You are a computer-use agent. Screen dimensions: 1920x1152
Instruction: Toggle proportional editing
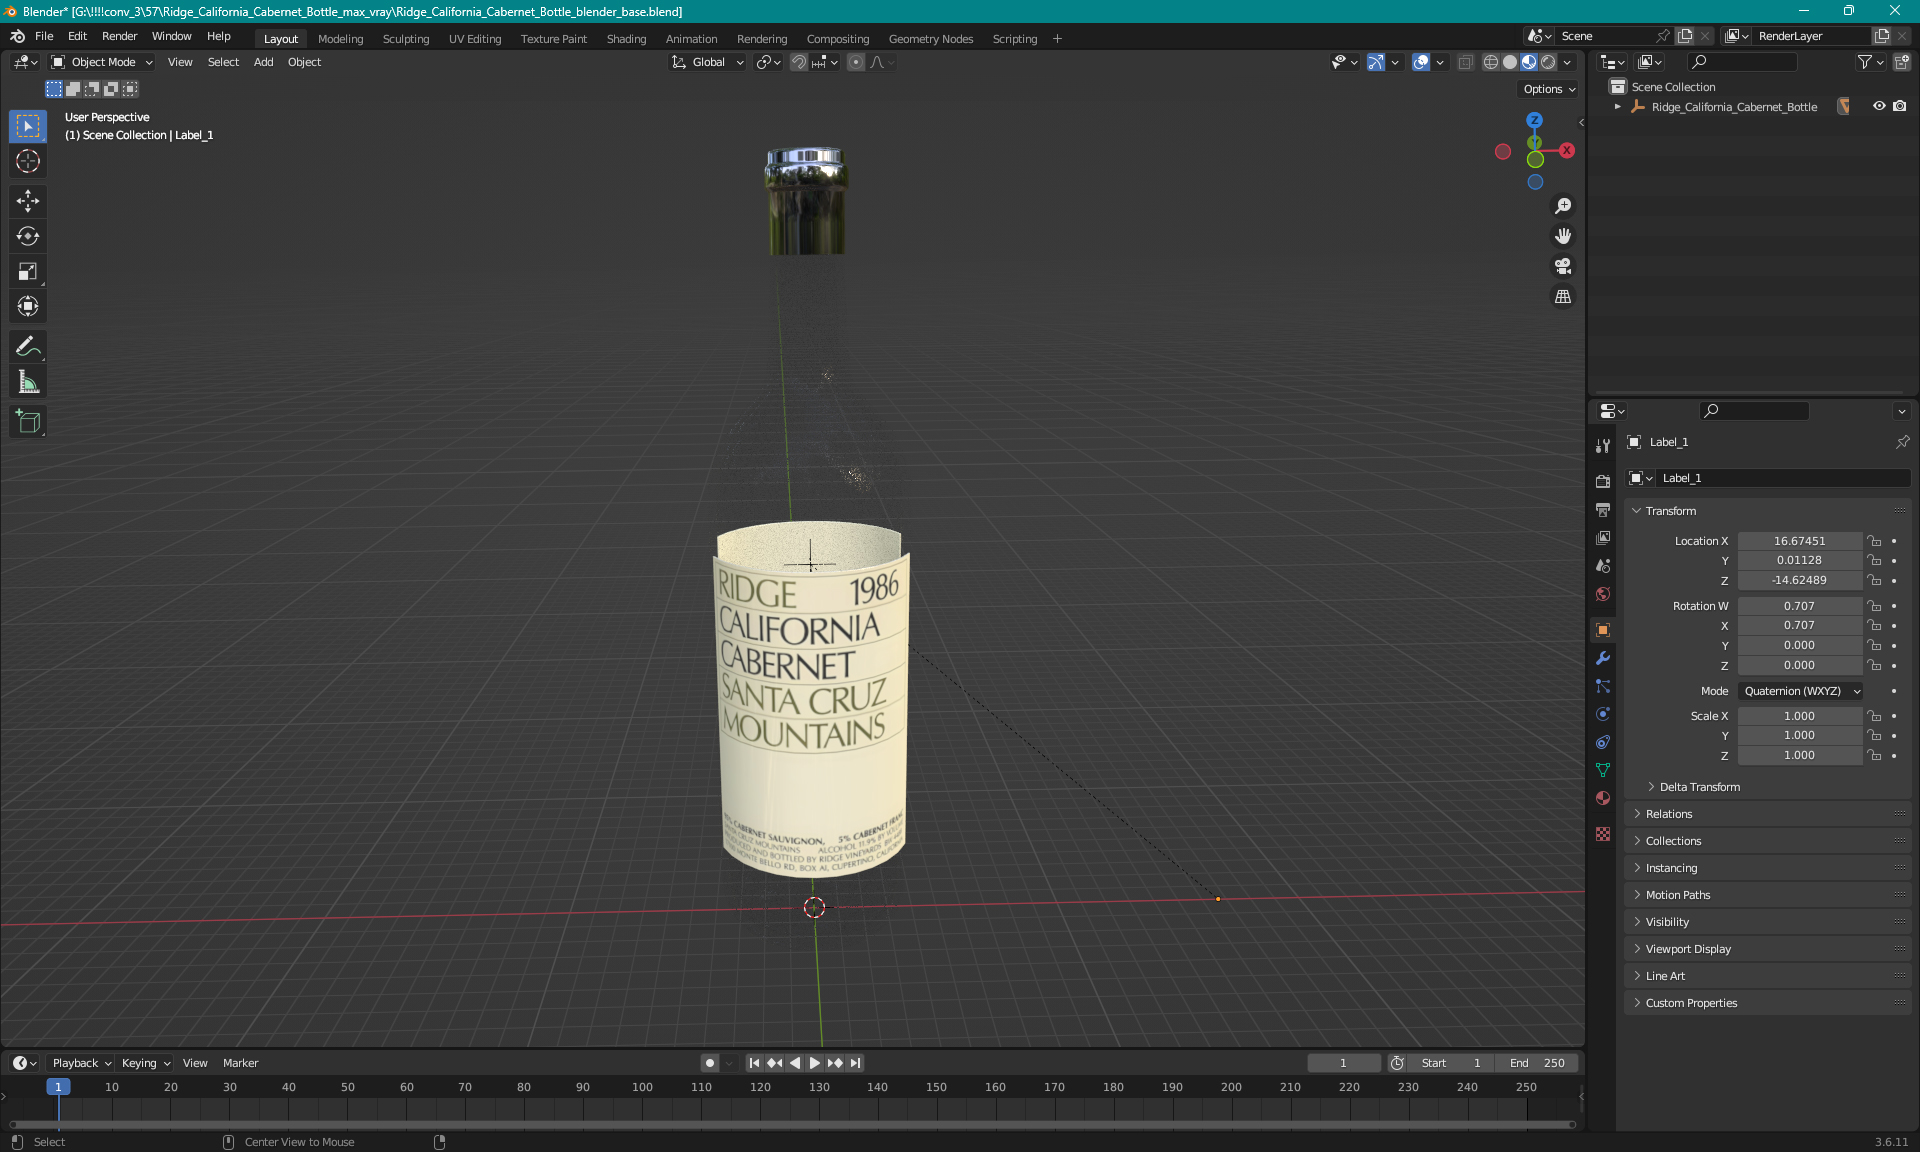[x=856, y=62]
